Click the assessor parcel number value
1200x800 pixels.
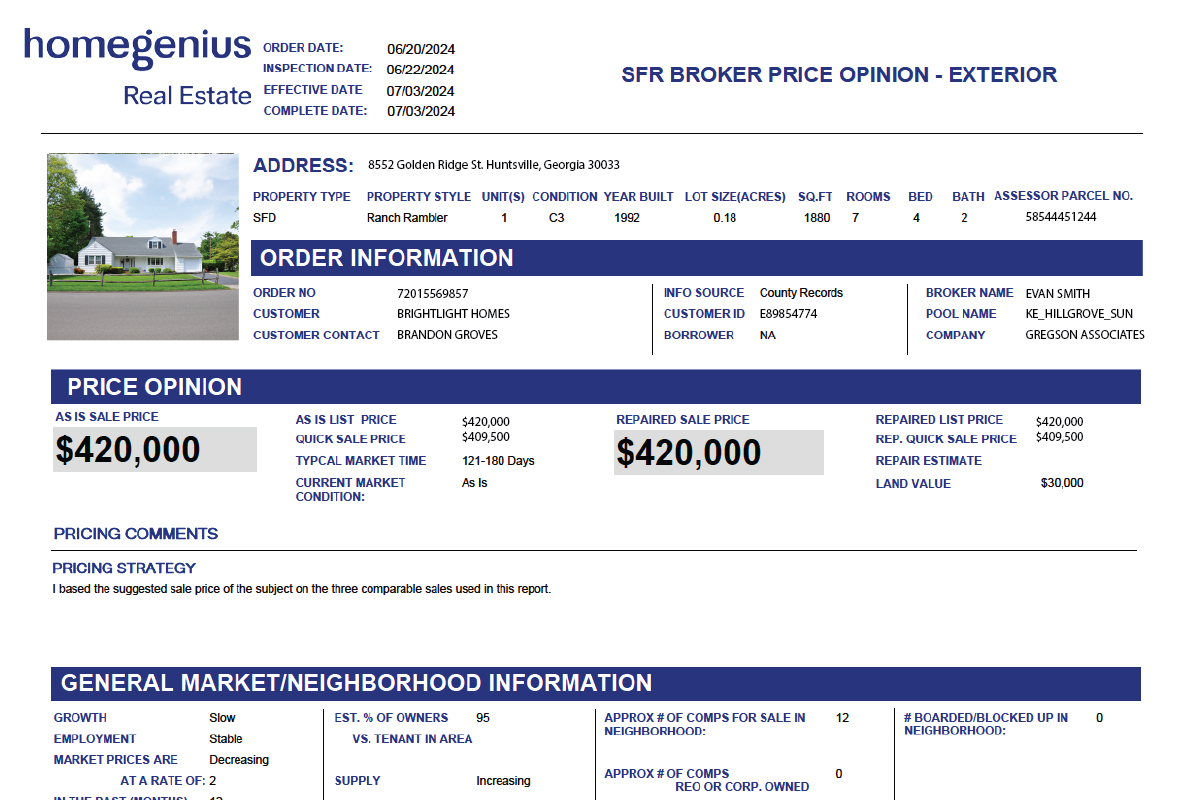[x=1060, y=218]
